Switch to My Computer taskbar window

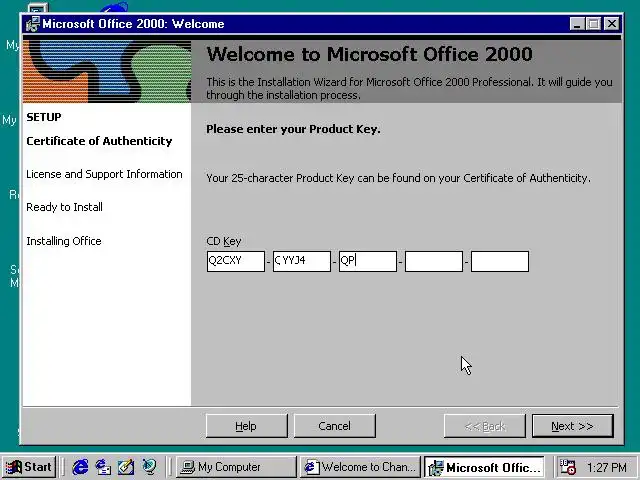tap(236, 467)
